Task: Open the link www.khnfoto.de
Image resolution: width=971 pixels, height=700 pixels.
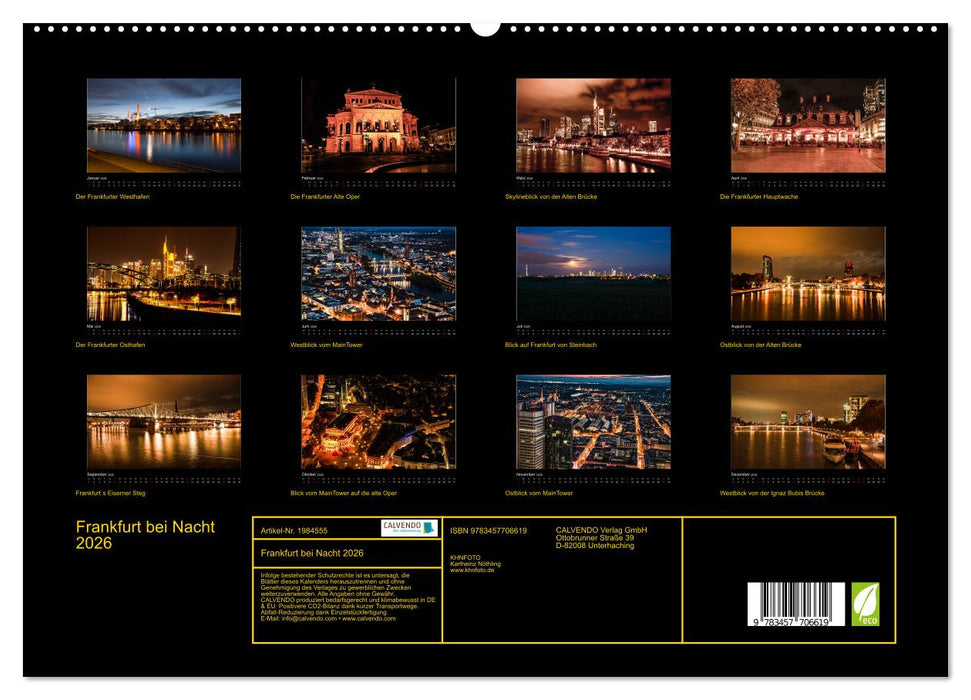Action: point(473,571)
